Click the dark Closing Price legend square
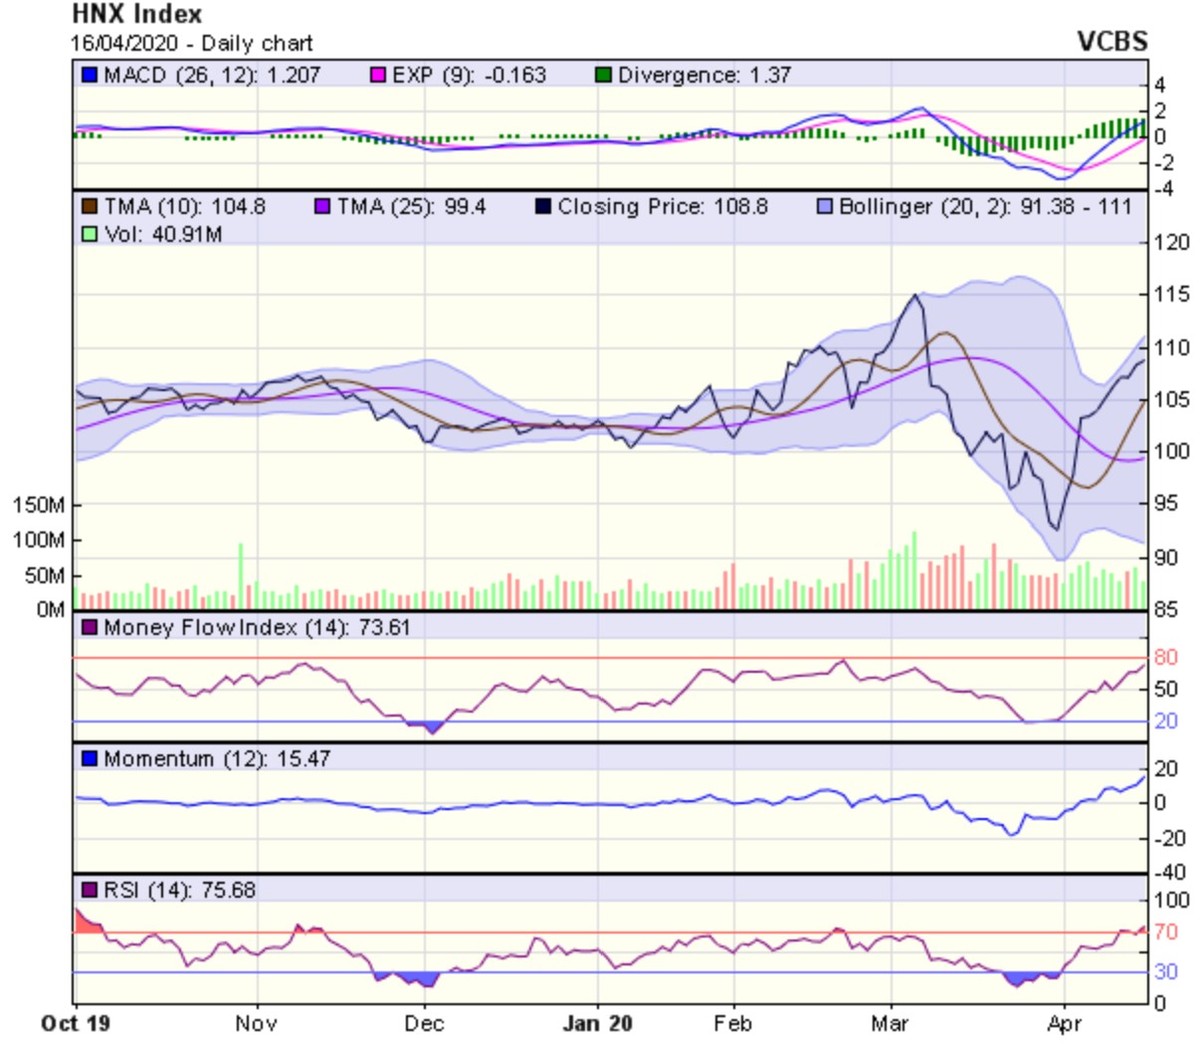1200x1047 pixels. pyautogui.click(x=543, y=207)
